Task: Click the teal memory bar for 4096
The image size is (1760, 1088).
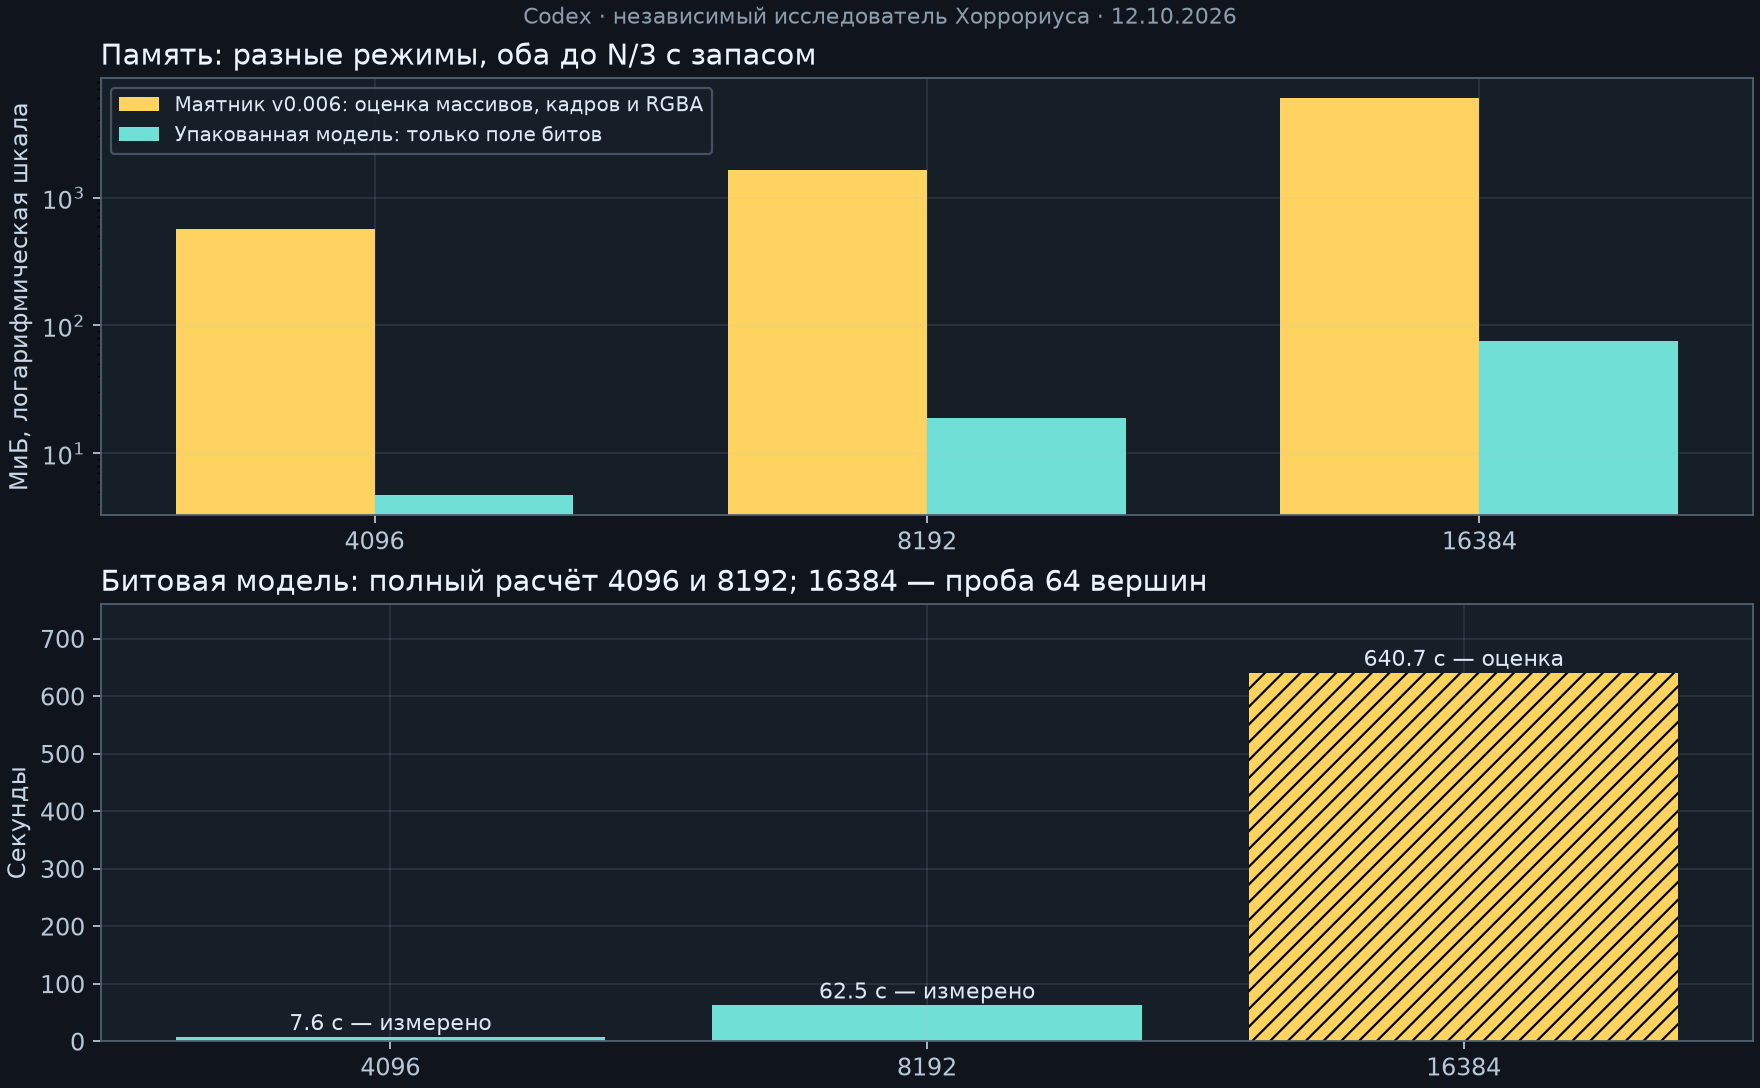Action: (474, 505)
